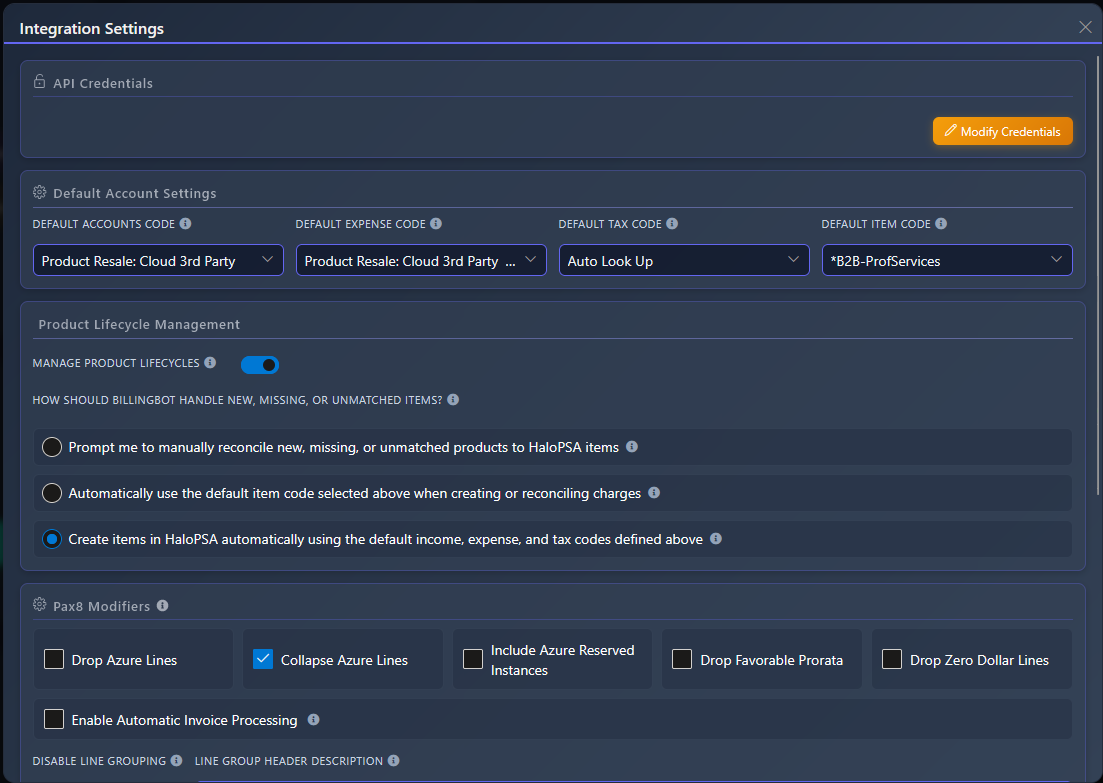Click the Default Accounts Code info icon
This screenshot has height=783, width=1103.
185,224
